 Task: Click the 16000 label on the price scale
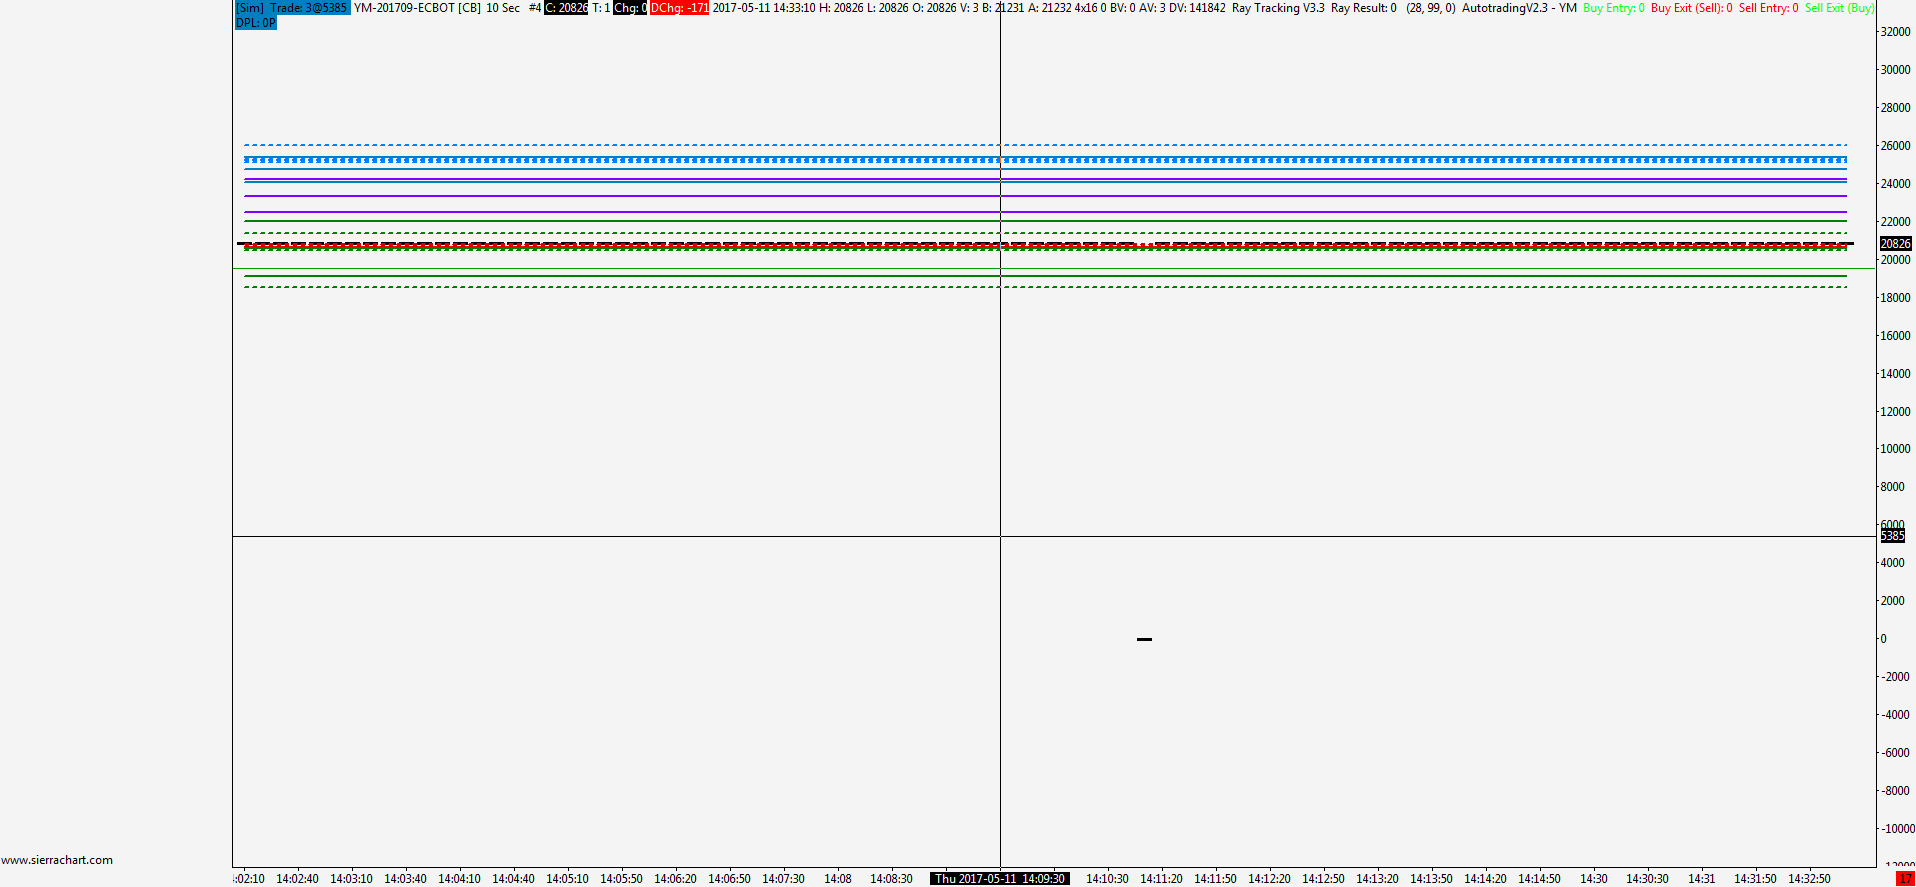tap(1895, 336)
